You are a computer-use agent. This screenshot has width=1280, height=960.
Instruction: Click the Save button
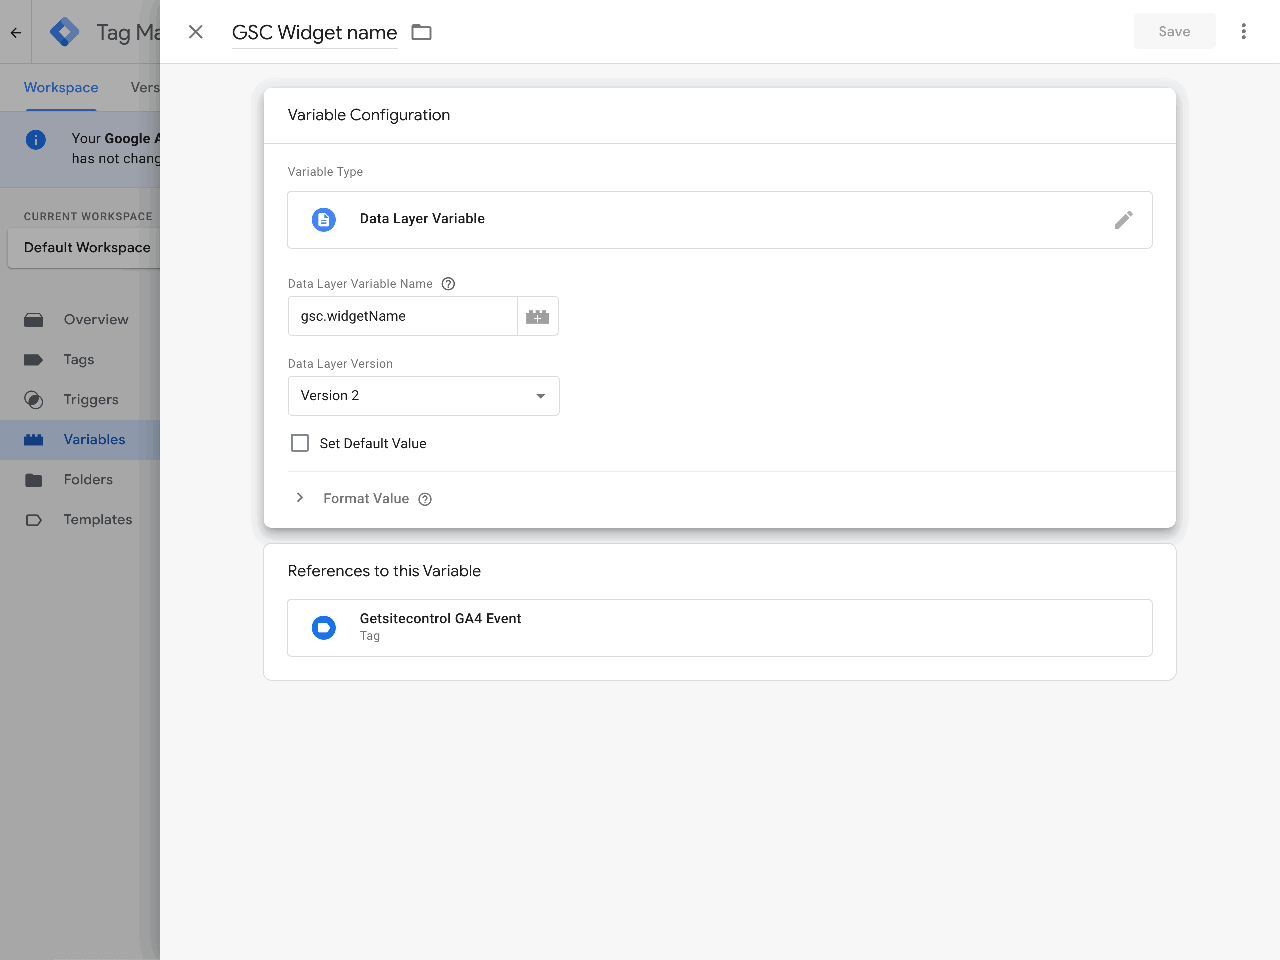[x=1174, y=31]
